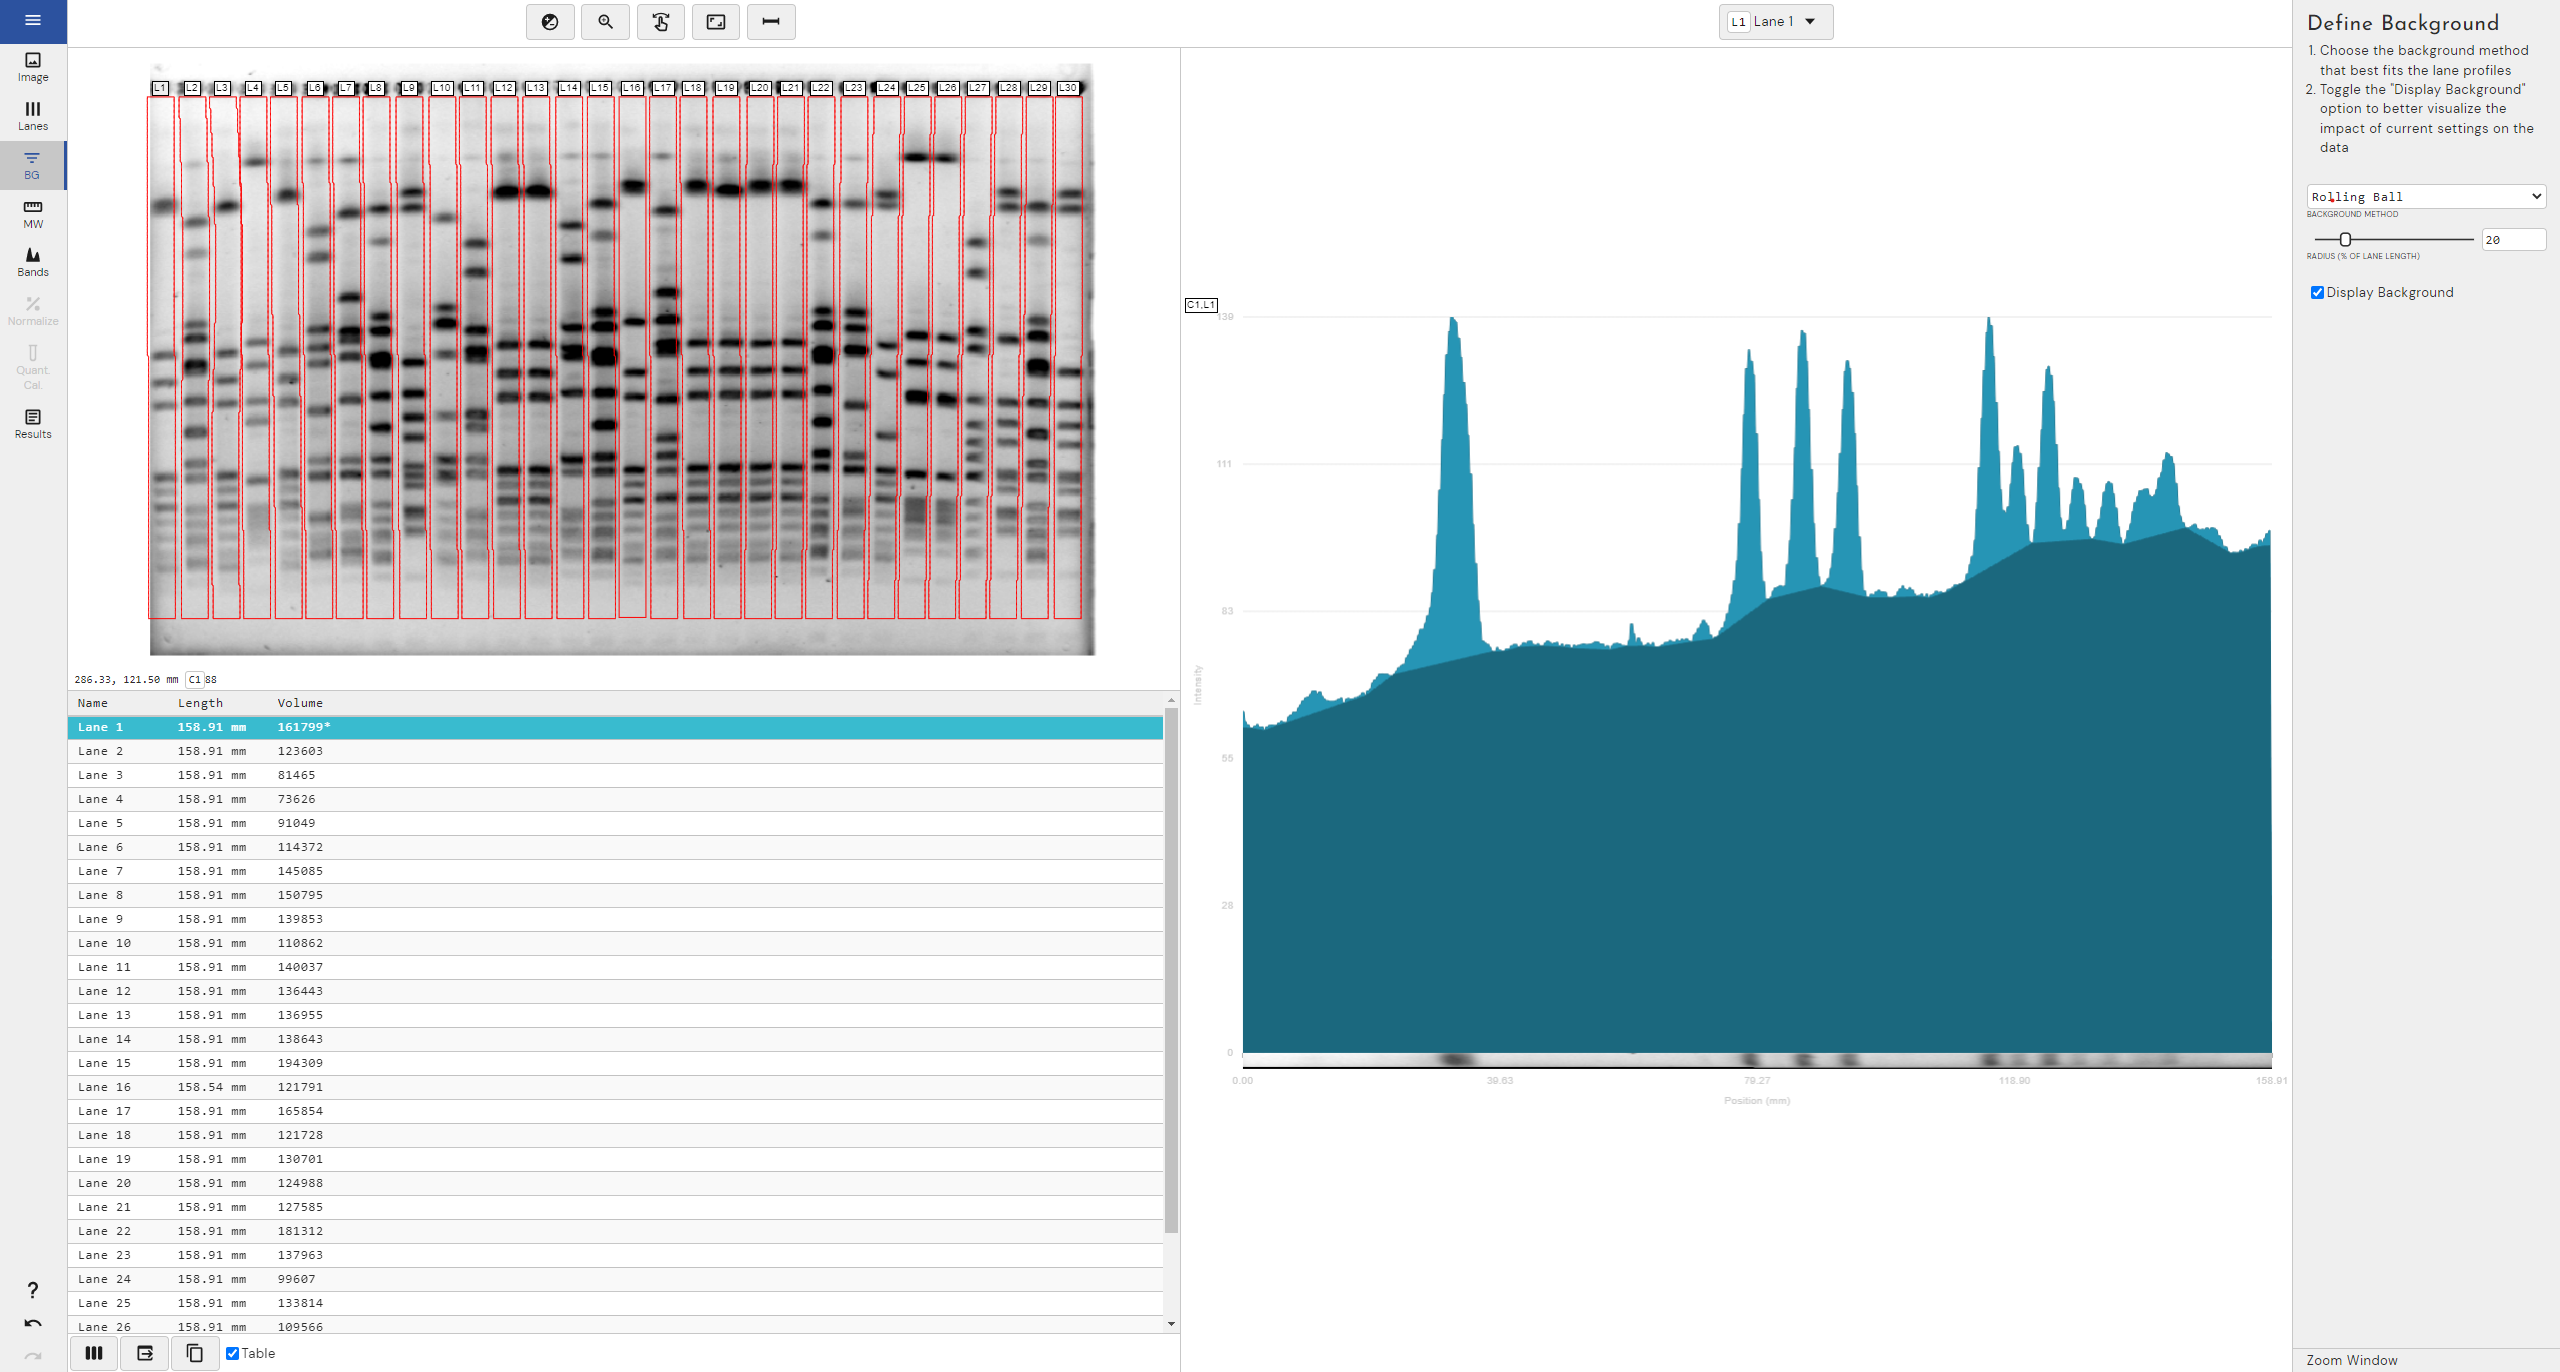Open the Bands step in sidebar
This screenshot has width=2560, height=1372.
coord(33,262)
